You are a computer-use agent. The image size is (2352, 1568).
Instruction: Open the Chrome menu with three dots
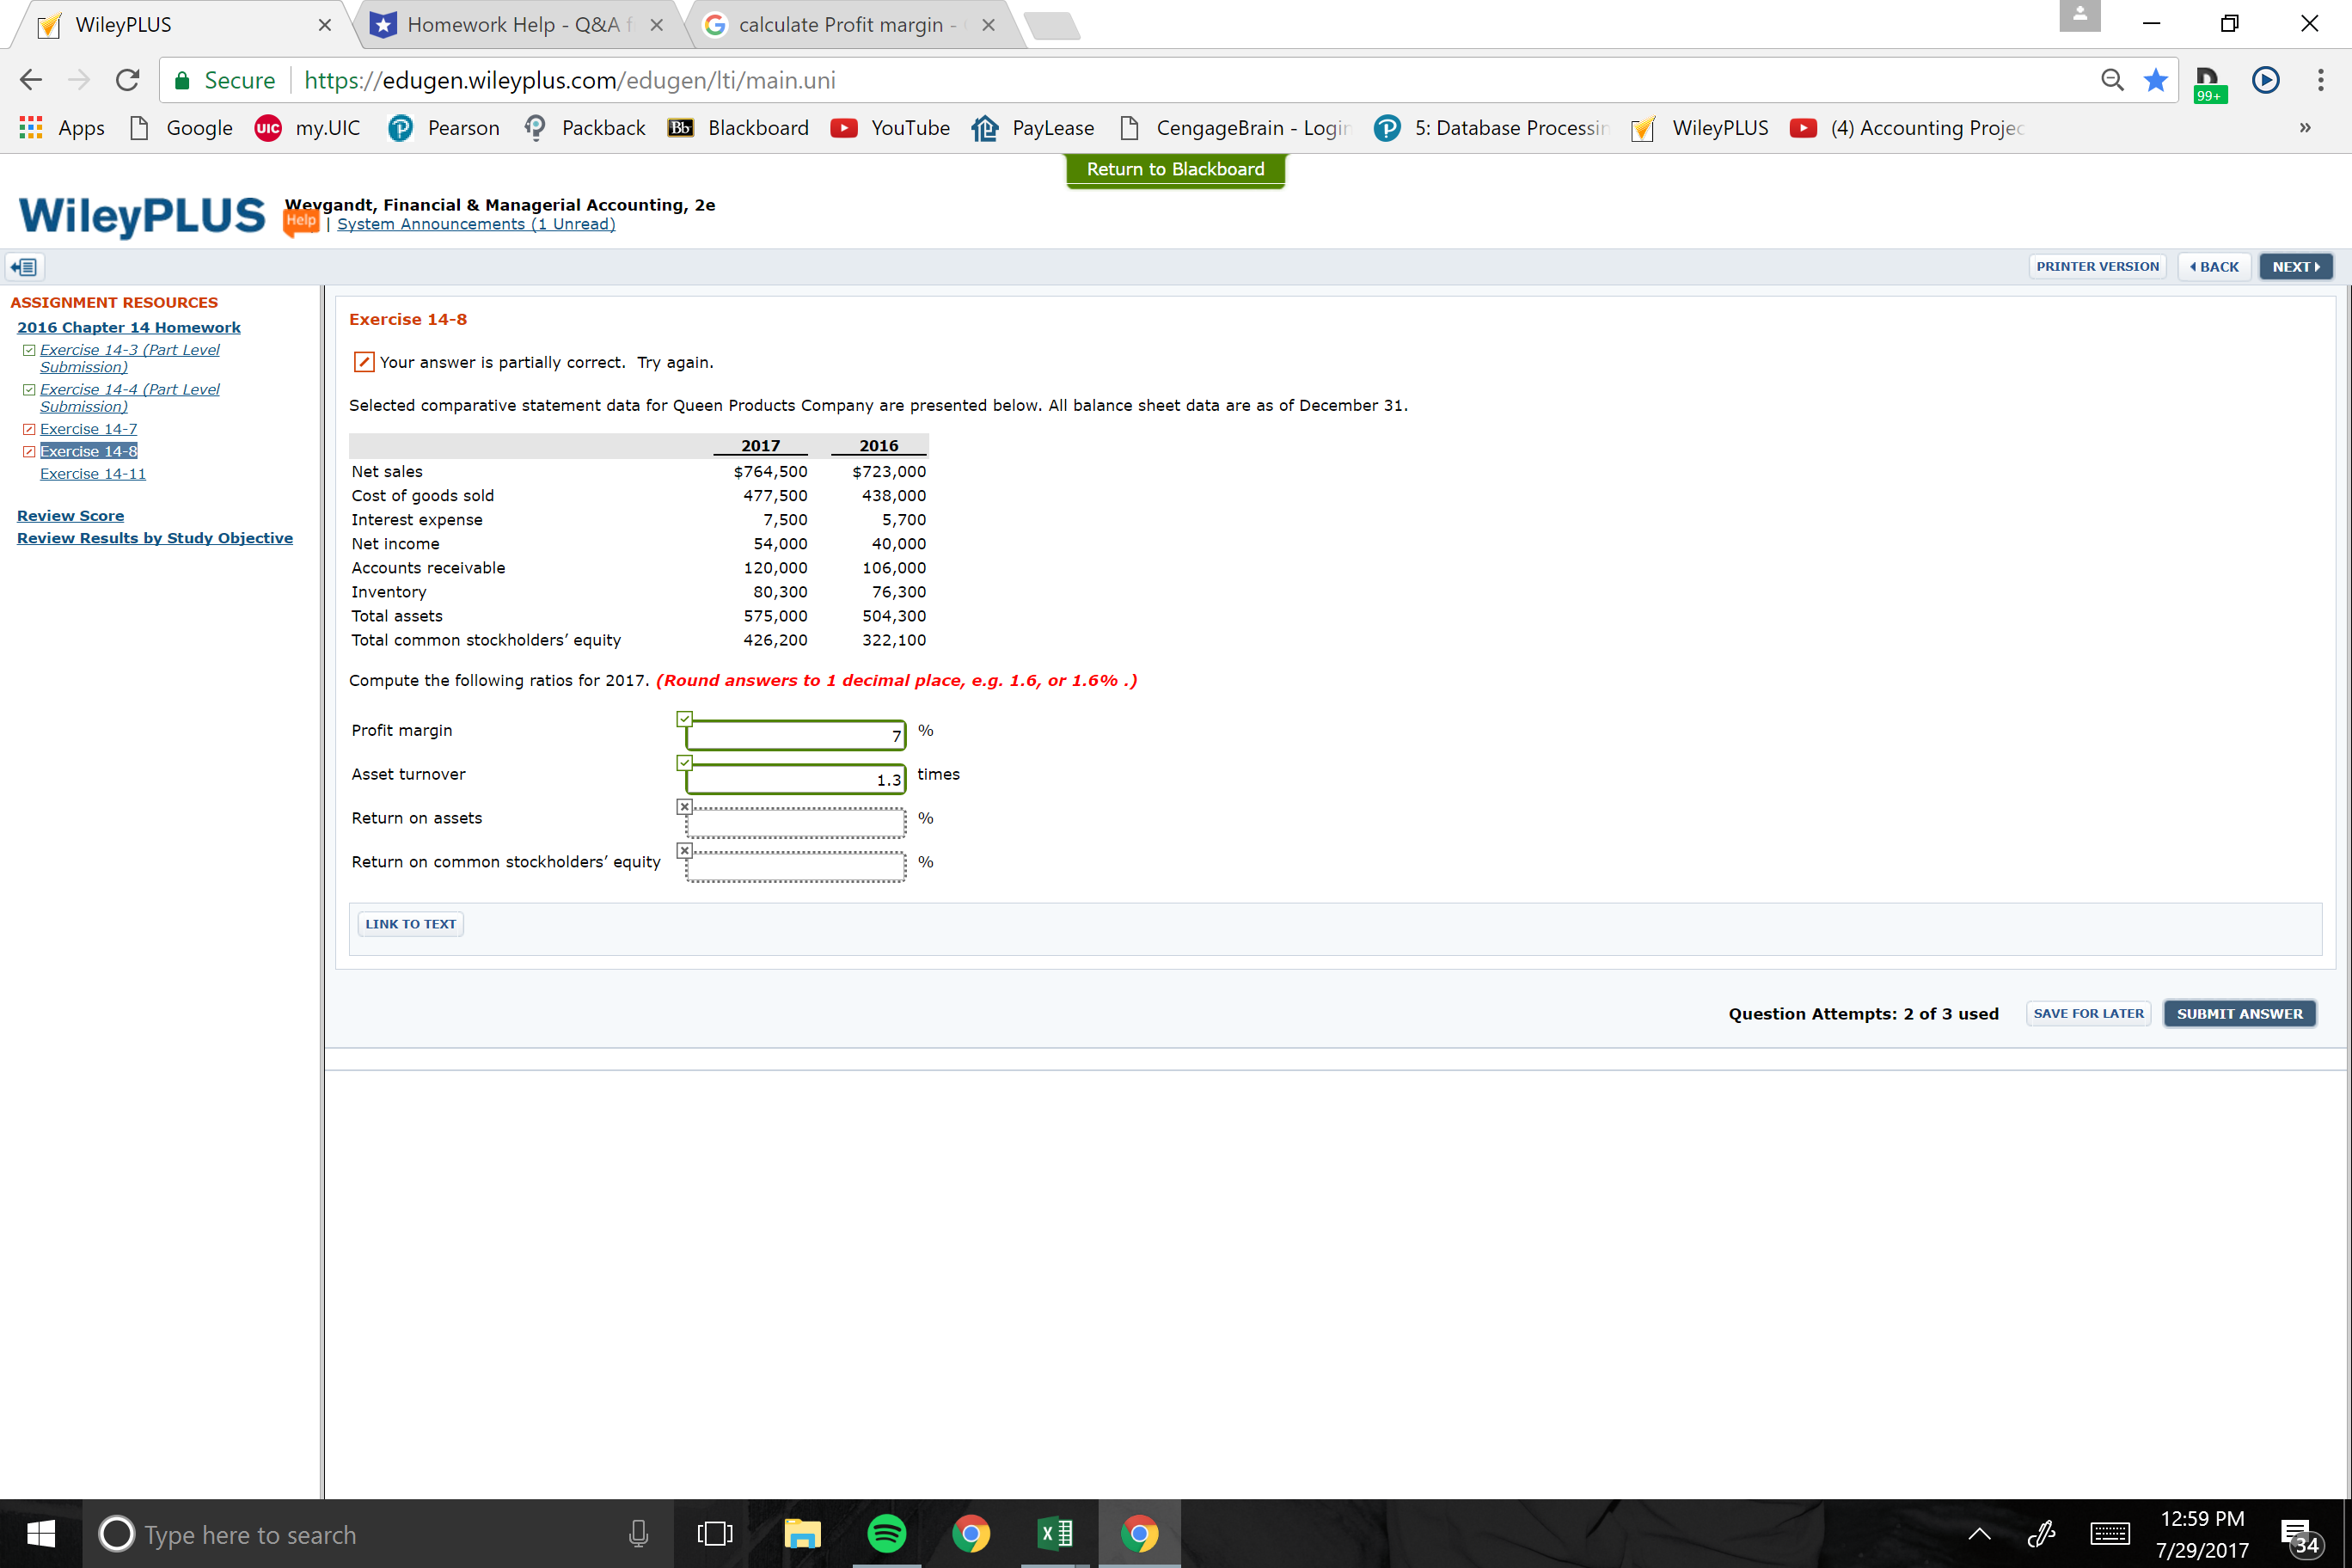tap(2321, 80)
